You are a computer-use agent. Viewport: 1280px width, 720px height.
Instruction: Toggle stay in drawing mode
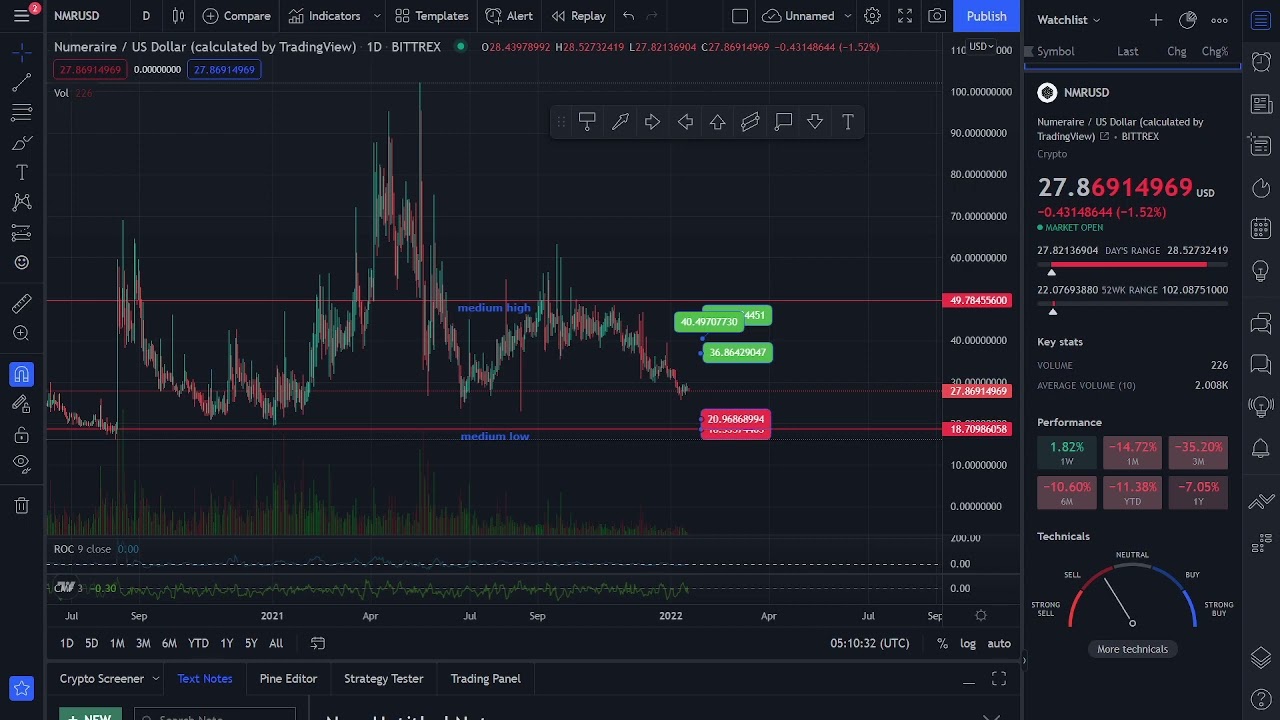(21, 404)
